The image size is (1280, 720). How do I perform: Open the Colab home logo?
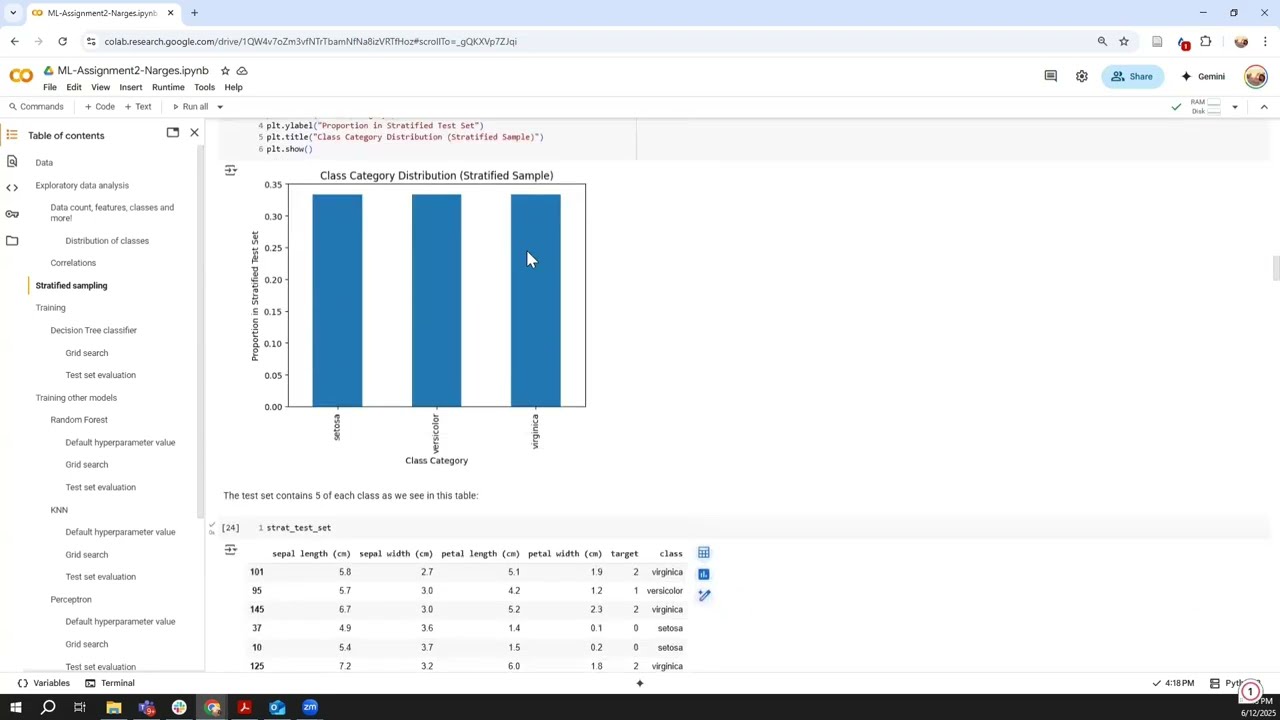click(21, 76)
